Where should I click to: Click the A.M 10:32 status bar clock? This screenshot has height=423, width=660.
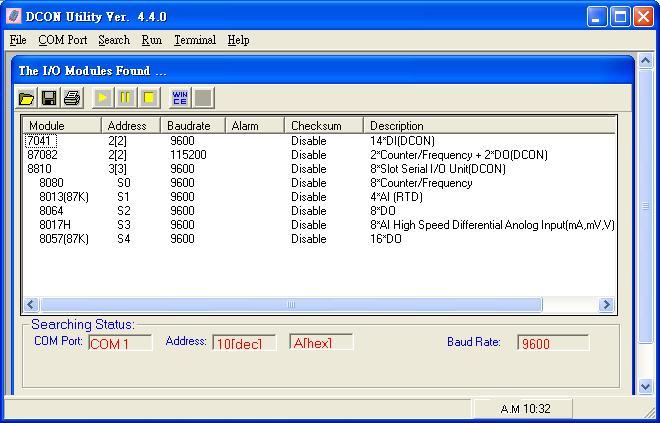coord(523,409)
